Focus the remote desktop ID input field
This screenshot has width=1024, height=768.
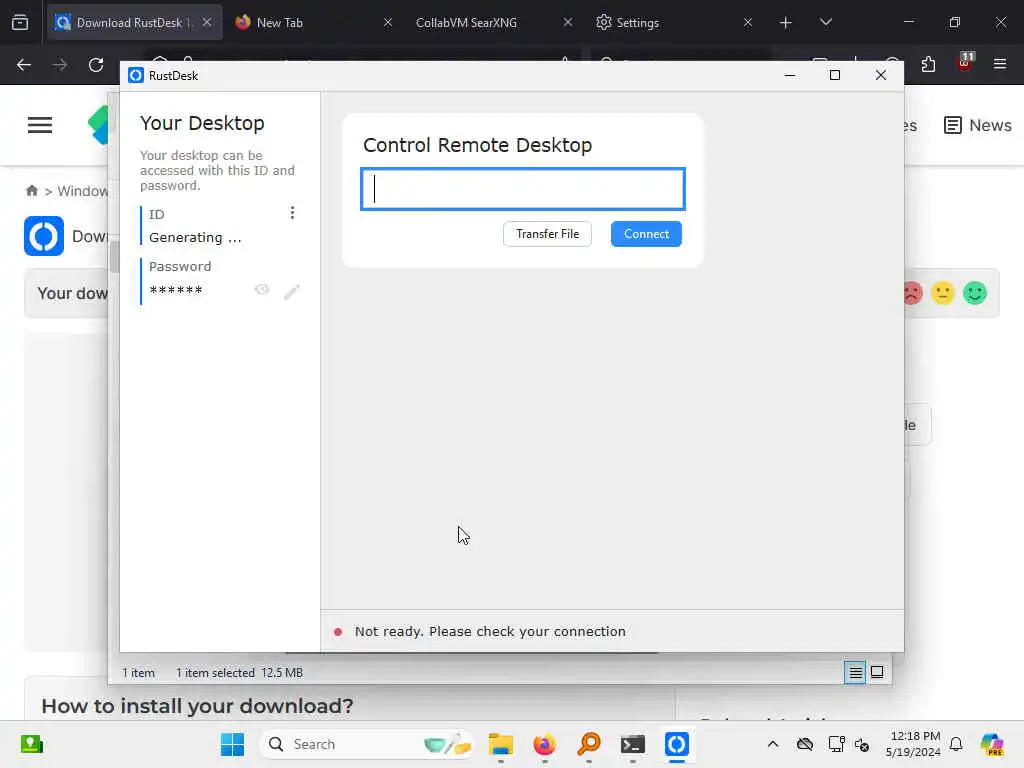(522, 189)
